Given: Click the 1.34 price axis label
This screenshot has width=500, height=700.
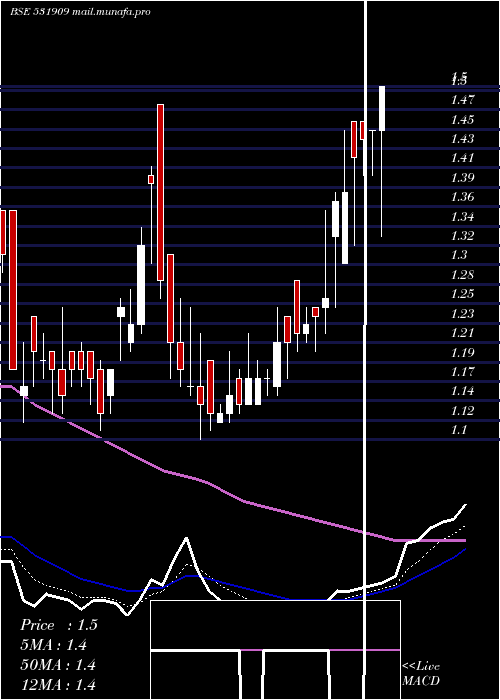Looking at the screenshot, I should [462, 217].
